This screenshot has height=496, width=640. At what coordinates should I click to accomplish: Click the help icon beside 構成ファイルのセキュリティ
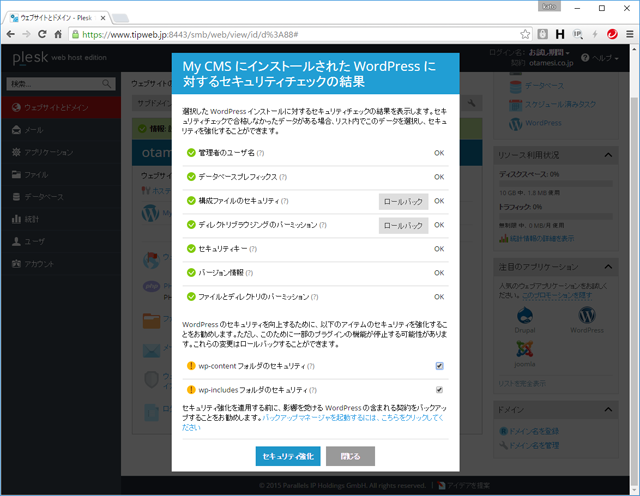point(285,201)
